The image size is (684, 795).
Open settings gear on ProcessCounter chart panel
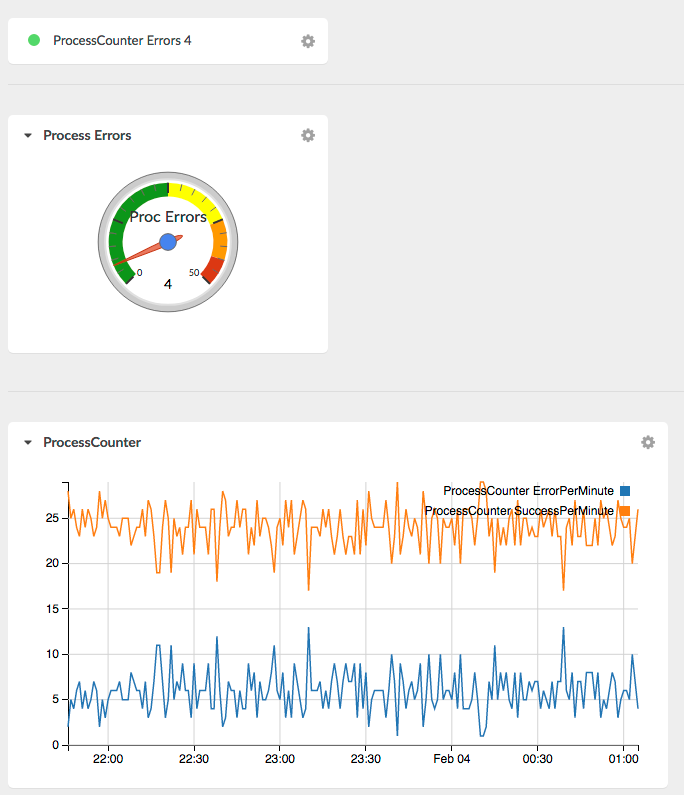coord(647,442)
